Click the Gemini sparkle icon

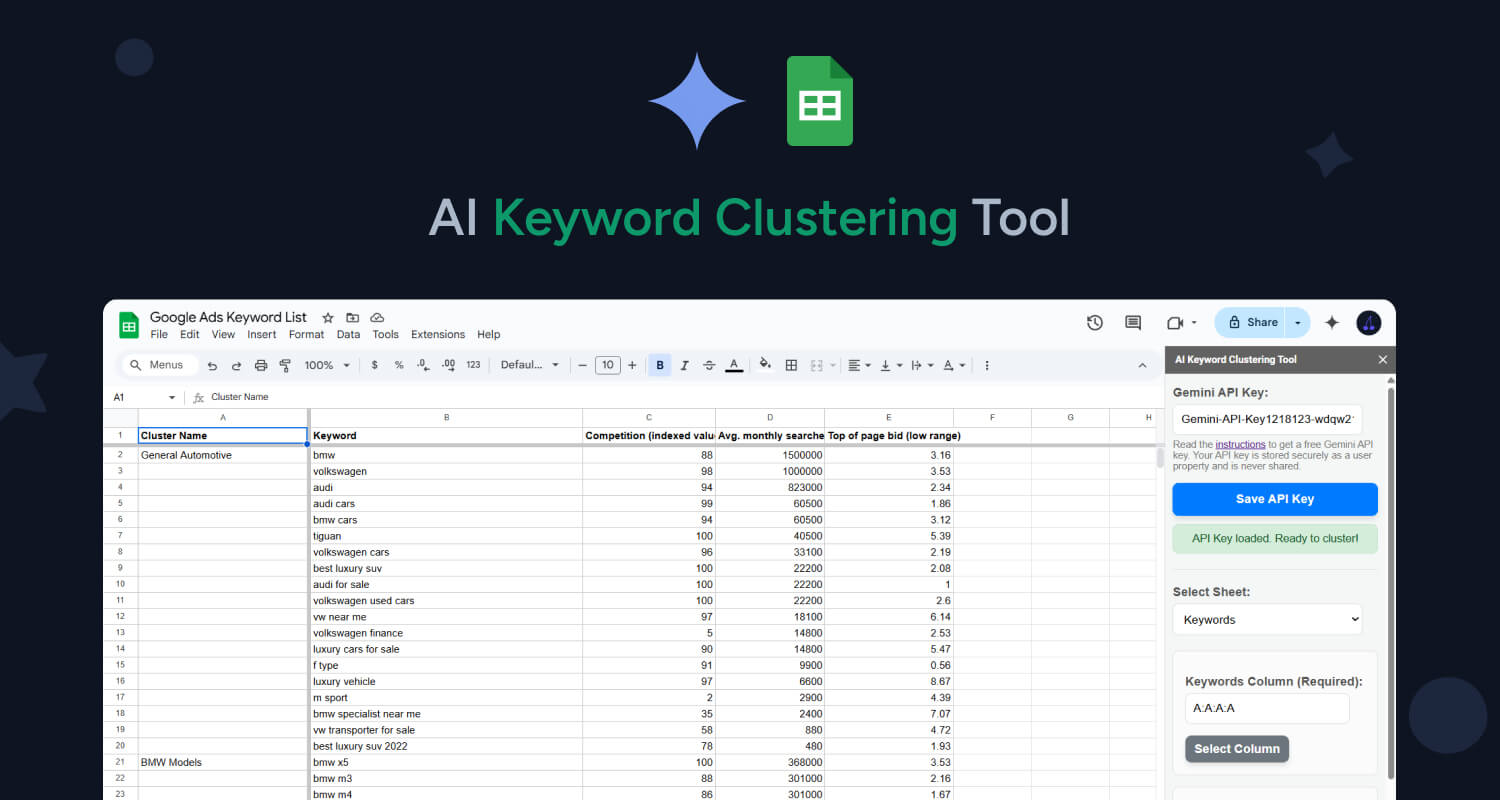(1332, 322)
